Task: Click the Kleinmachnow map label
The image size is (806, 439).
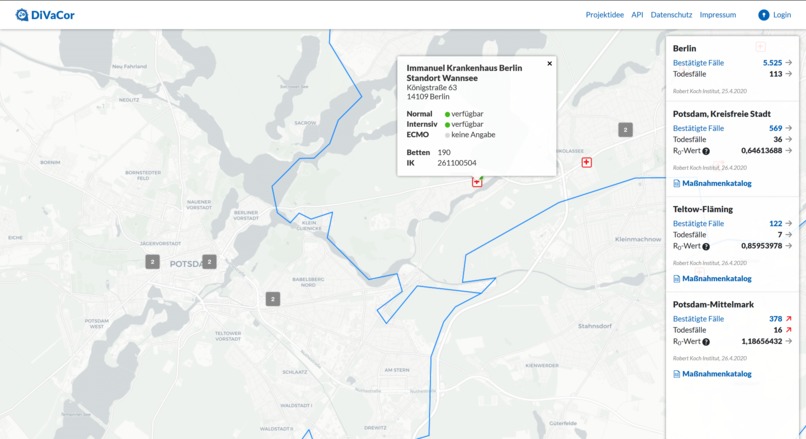Action: [x=638, y=239]
